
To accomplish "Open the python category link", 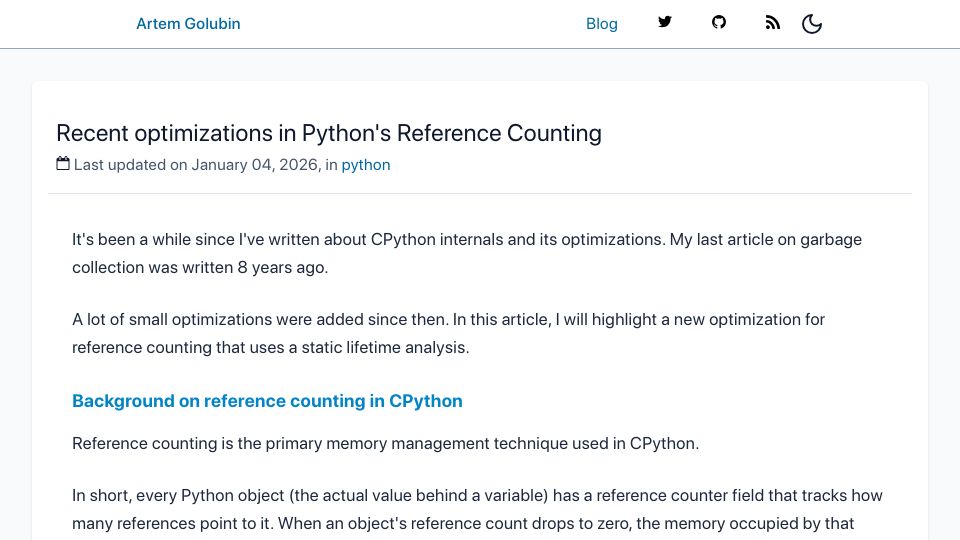I will 366,165.
